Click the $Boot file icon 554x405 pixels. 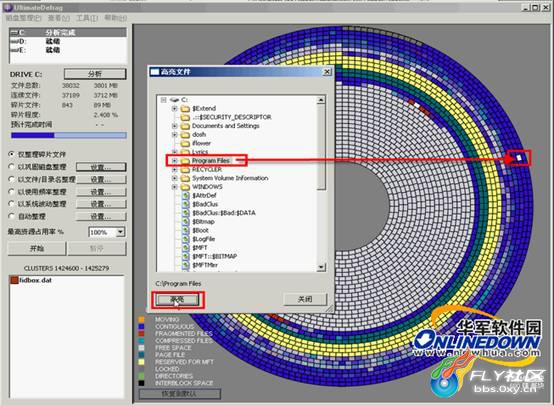tap(185, 230)
